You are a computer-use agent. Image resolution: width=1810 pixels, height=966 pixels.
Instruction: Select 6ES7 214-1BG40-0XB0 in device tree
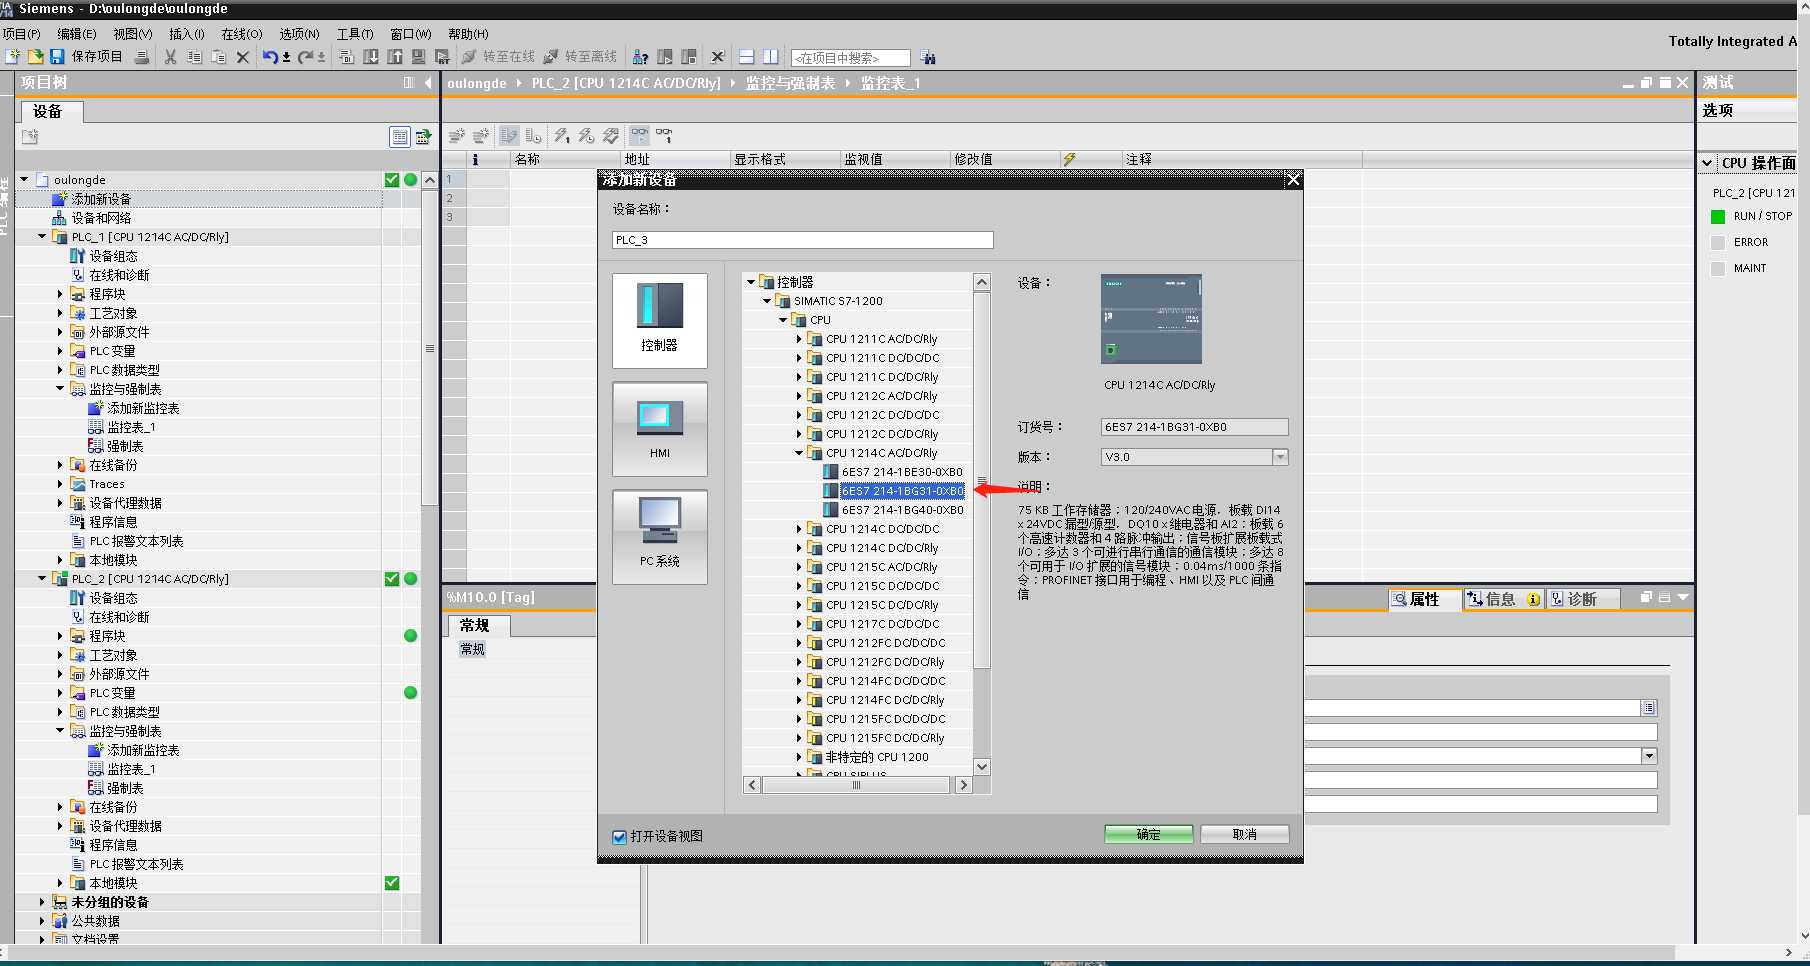click(x=902, y=510)
